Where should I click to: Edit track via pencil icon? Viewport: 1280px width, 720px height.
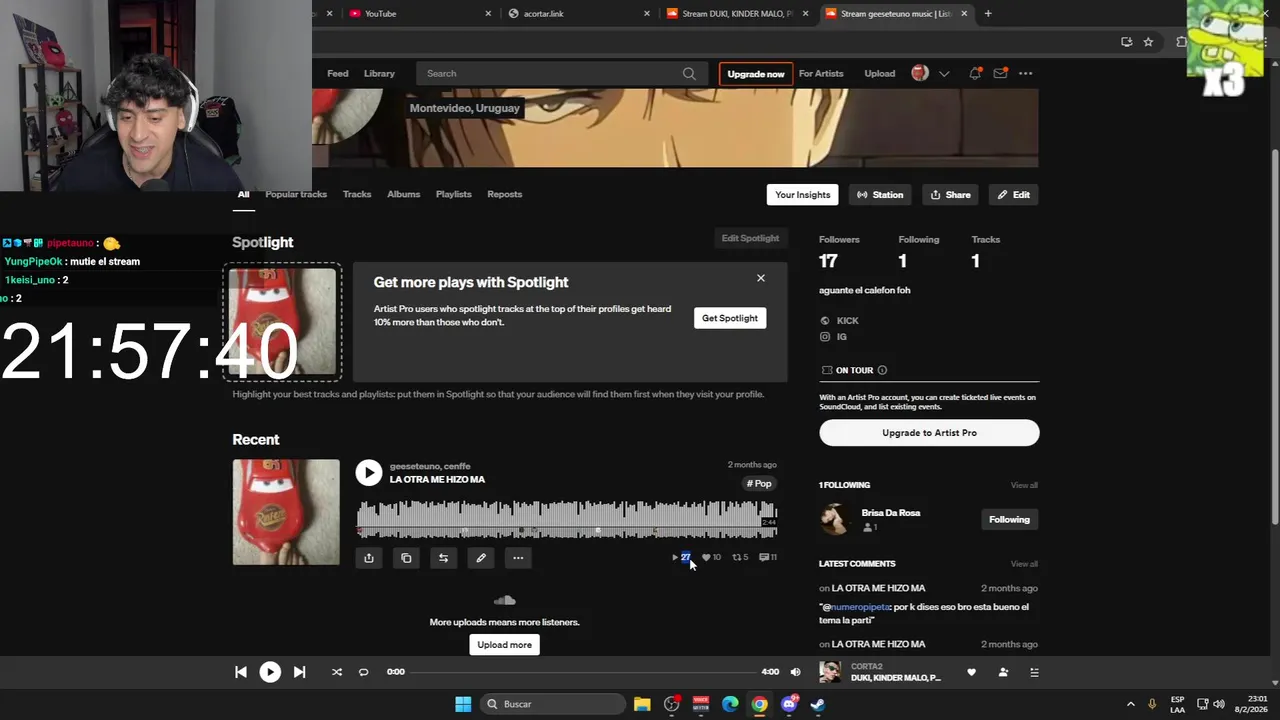(481, 558)
